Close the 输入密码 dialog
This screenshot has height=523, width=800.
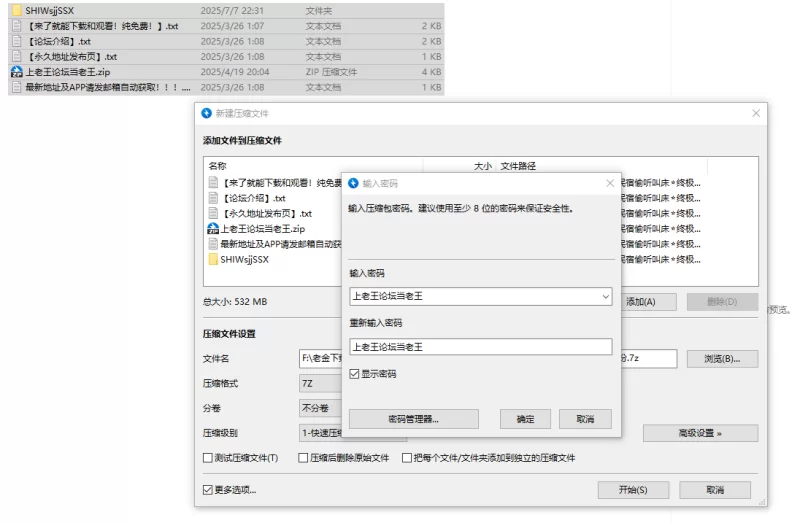610,183
